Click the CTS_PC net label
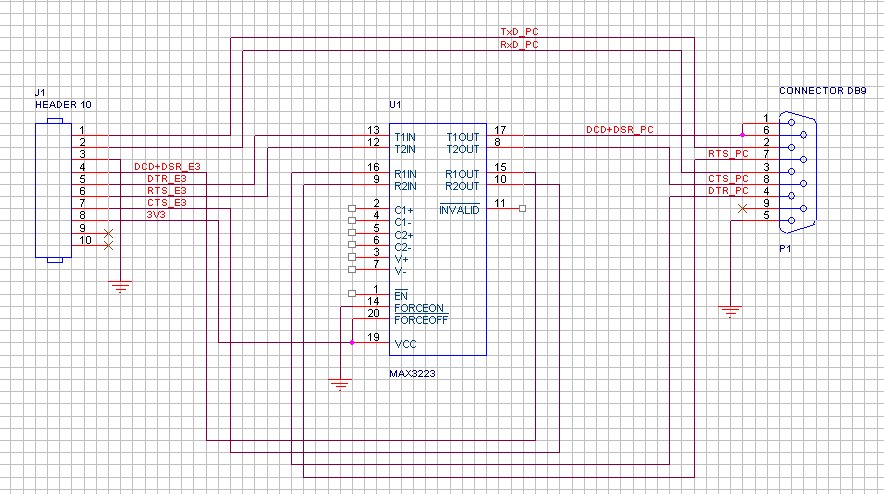The height and width of the screenshot is (494, 884). point(727,177)
